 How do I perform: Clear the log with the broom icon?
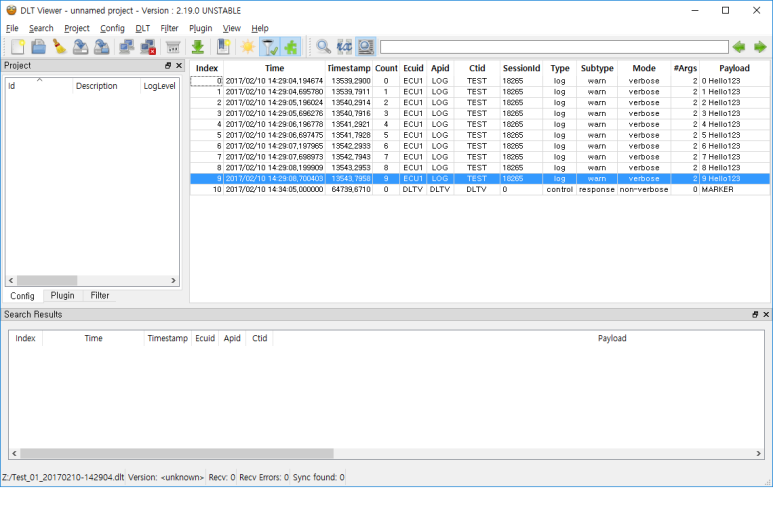tap(59, 47)
